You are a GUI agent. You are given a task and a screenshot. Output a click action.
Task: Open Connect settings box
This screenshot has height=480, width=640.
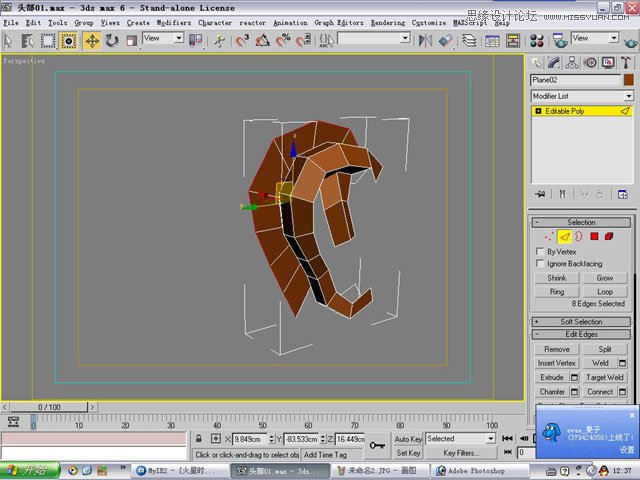click(x=622, y=392)
